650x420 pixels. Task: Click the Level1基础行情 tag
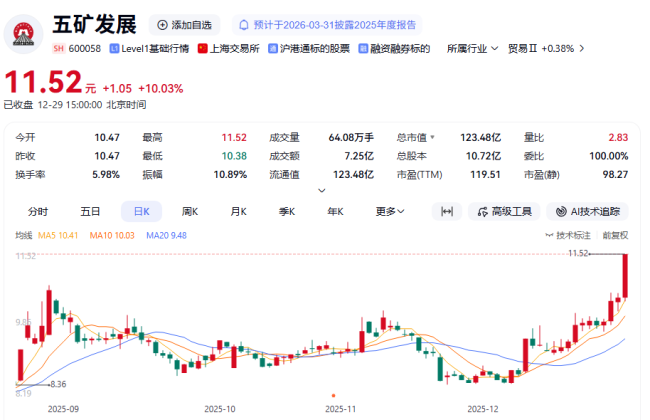pos(149,49)
